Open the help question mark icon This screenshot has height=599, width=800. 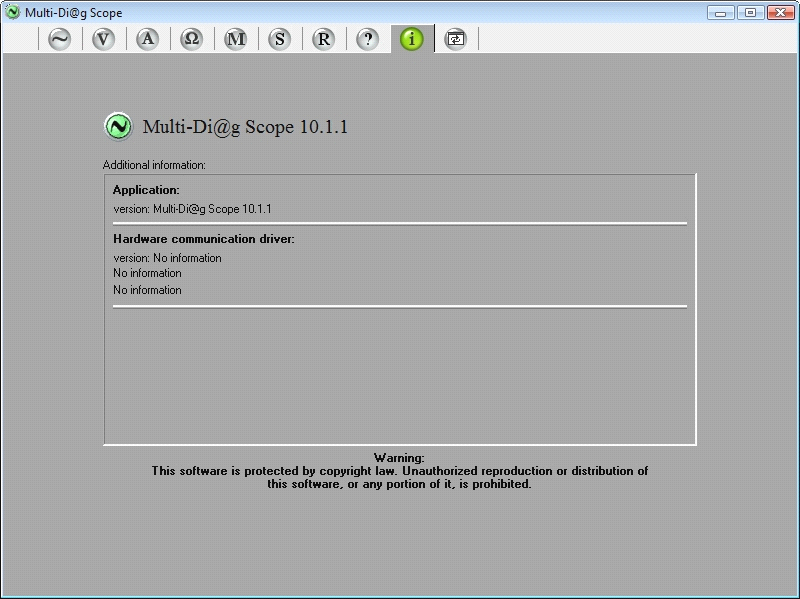[367, 39]
